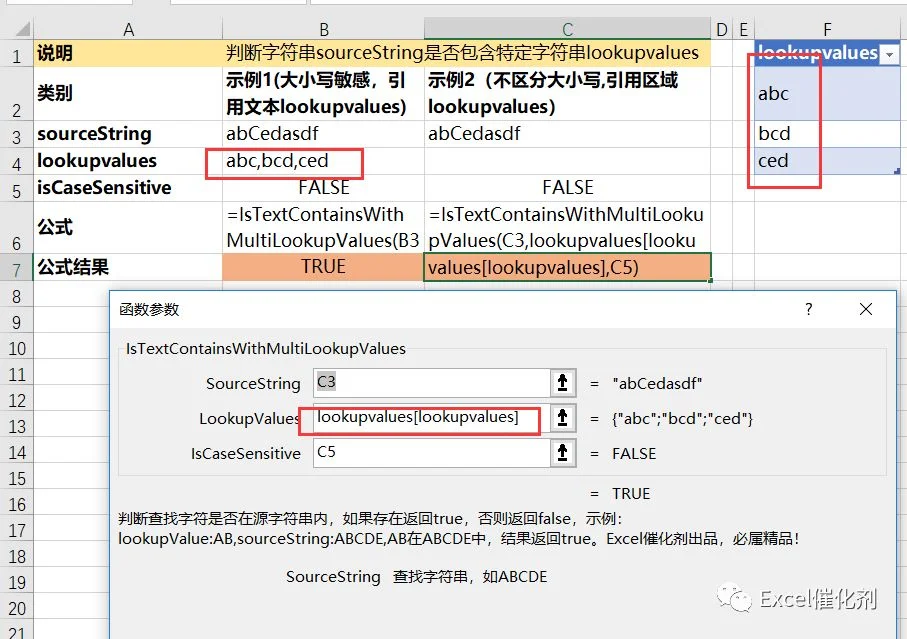Close the function arguments dialog

tap(866, 309)
